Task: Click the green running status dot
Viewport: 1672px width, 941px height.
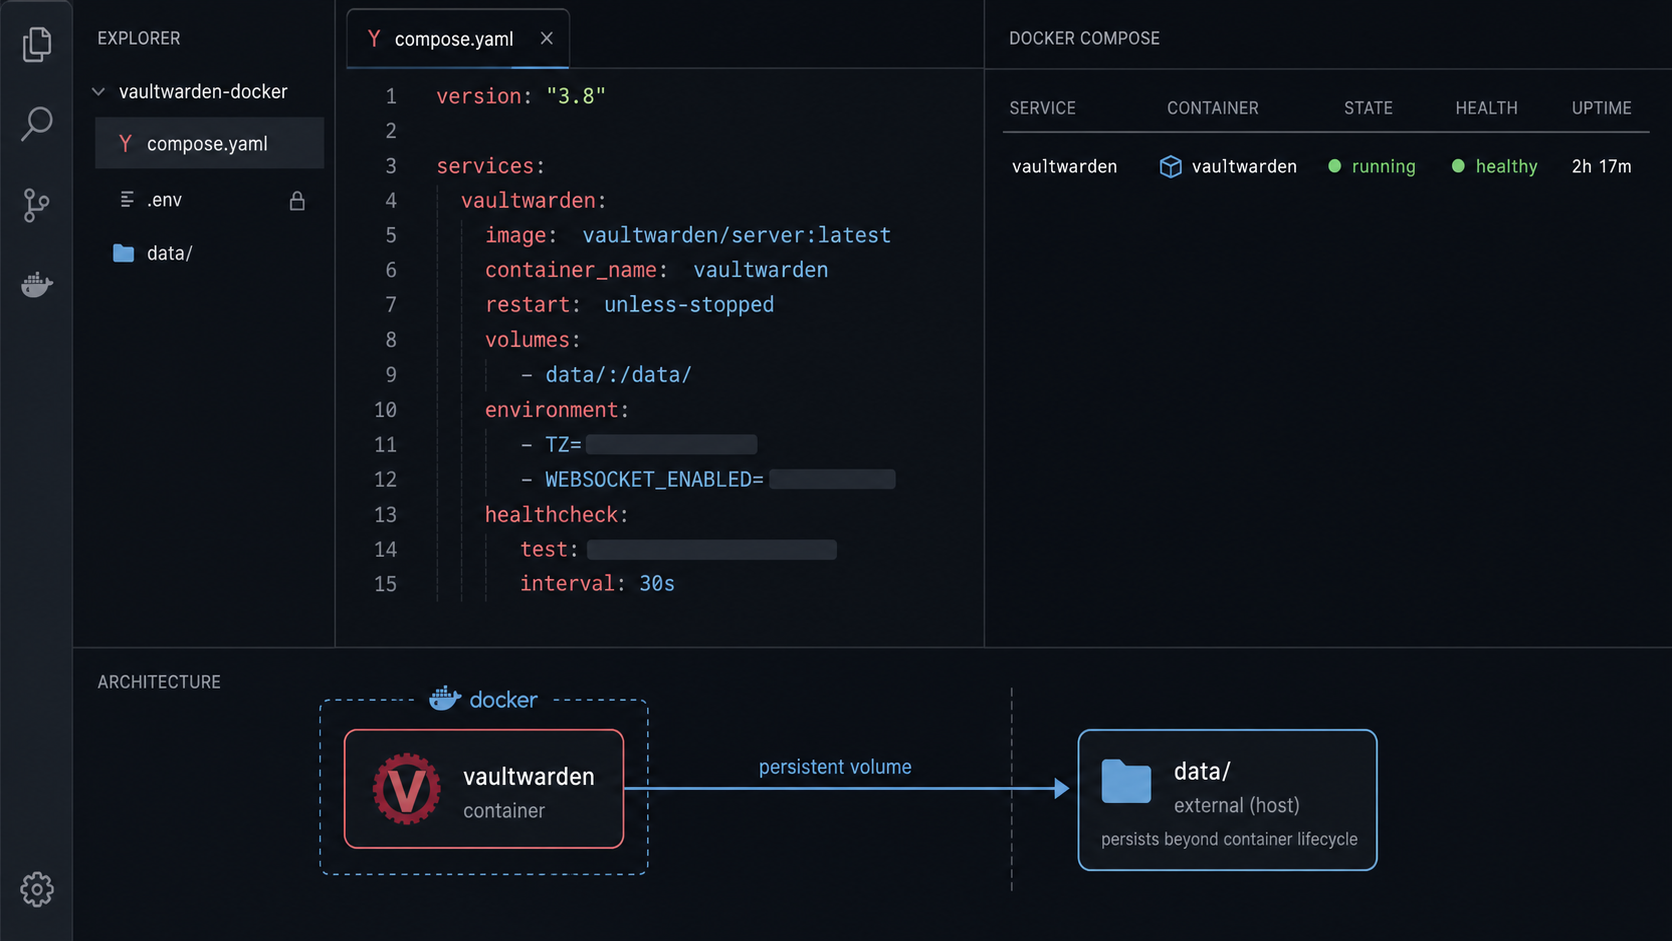Action: point(1334,166)
